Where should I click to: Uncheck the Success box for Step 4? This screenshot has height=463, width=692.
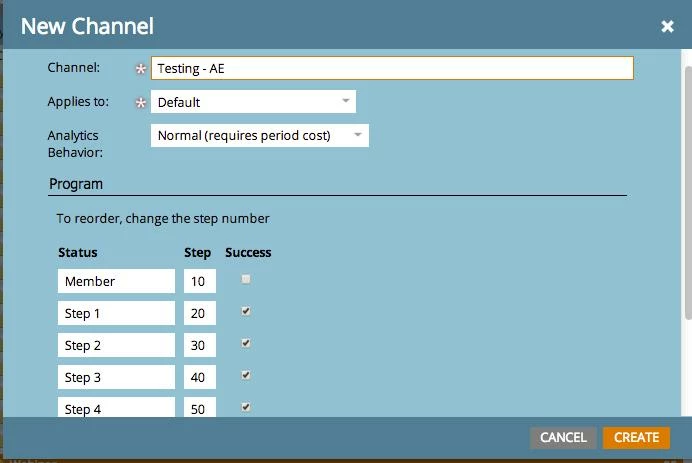tap(246, 407)
